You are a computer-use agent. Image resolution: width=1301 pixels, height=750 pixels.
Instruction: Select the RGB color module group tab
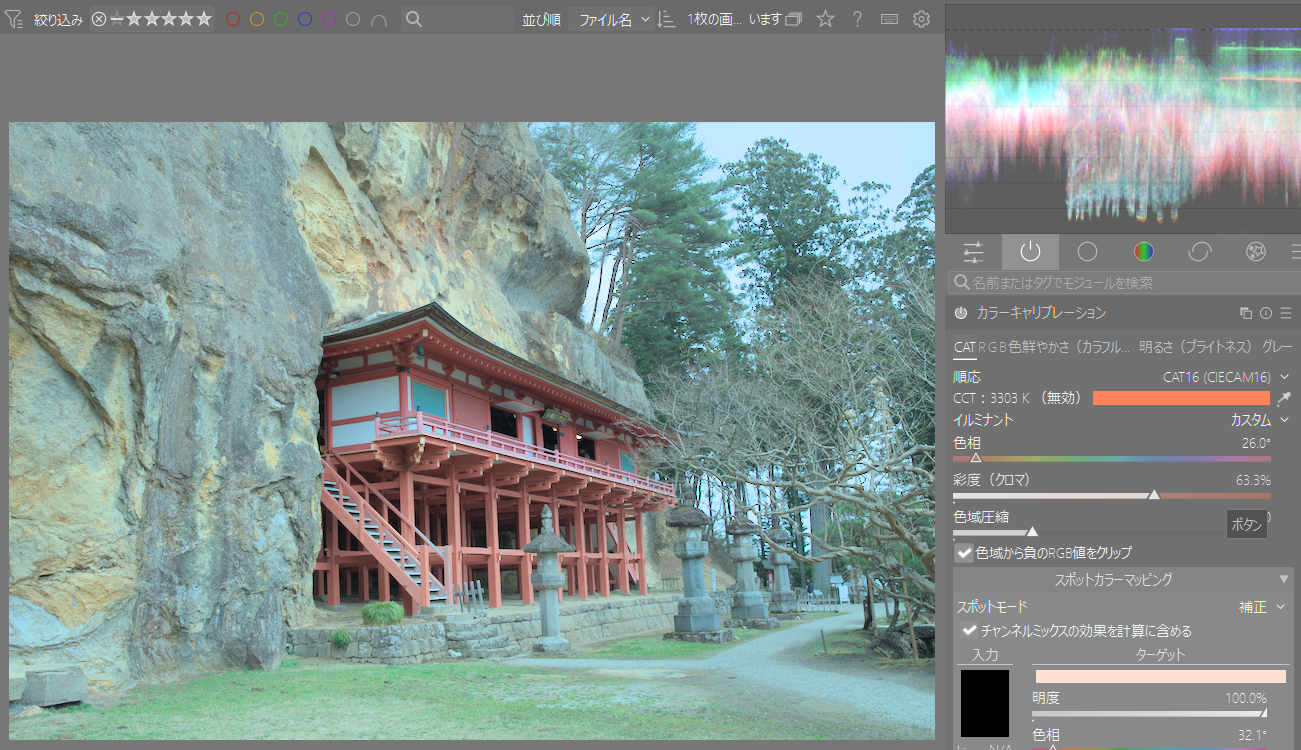[x=1144, y=252]
